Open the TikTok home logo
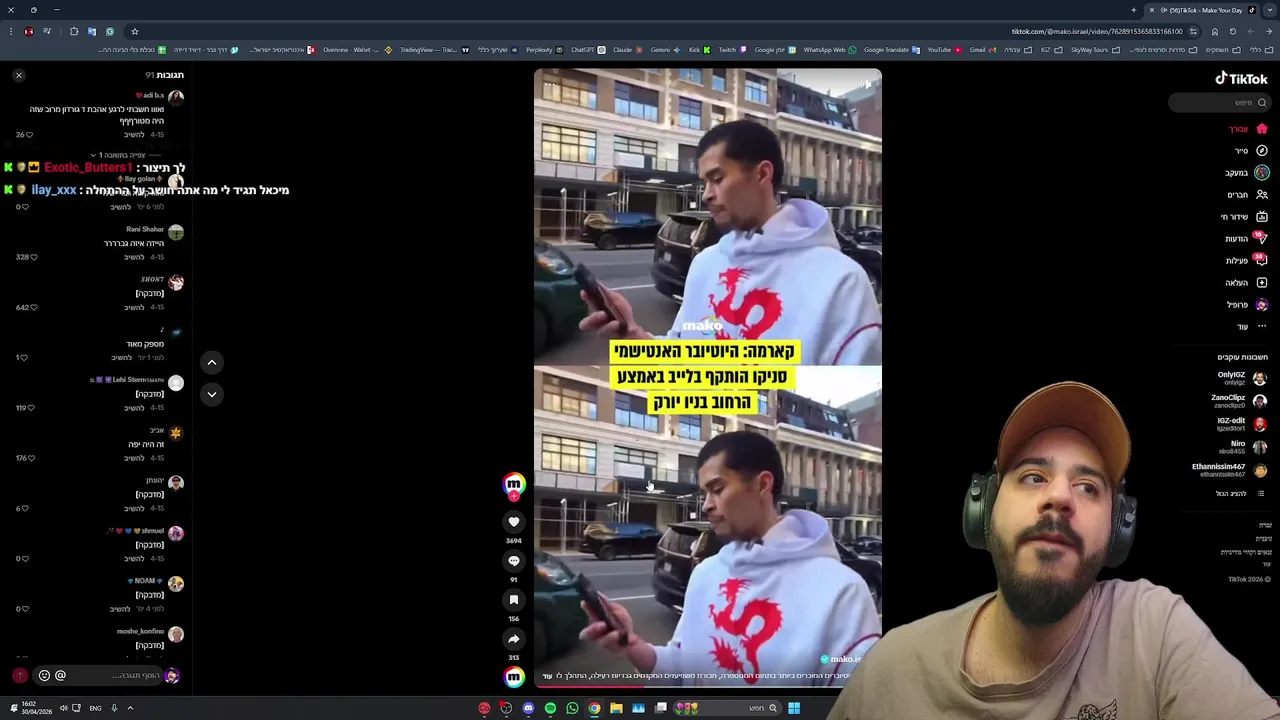This screenshot has height=720, width=1280. click(x=1241, y=78)
